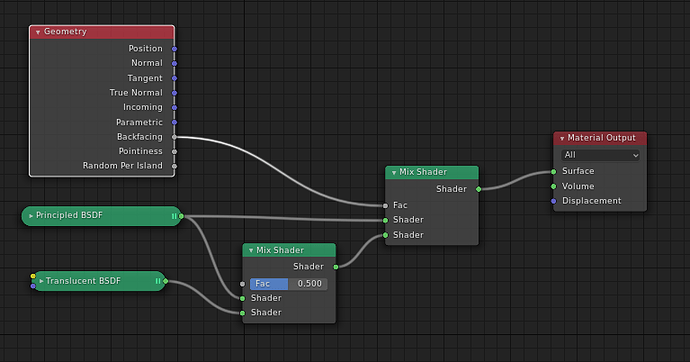Click Translucent BSDF yellow color input socket
This screenshot has width=690, height=362.
pos(33,276)
